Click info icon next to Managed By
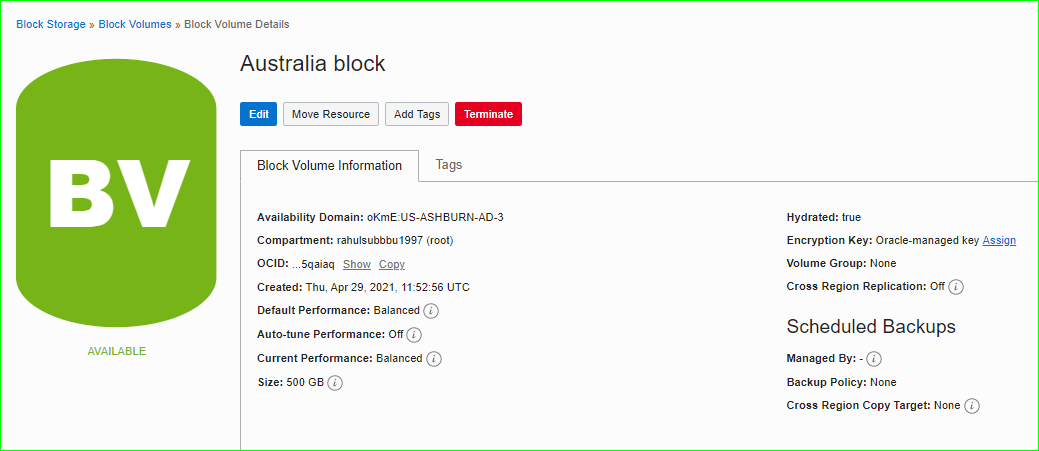 click(873, 359)
